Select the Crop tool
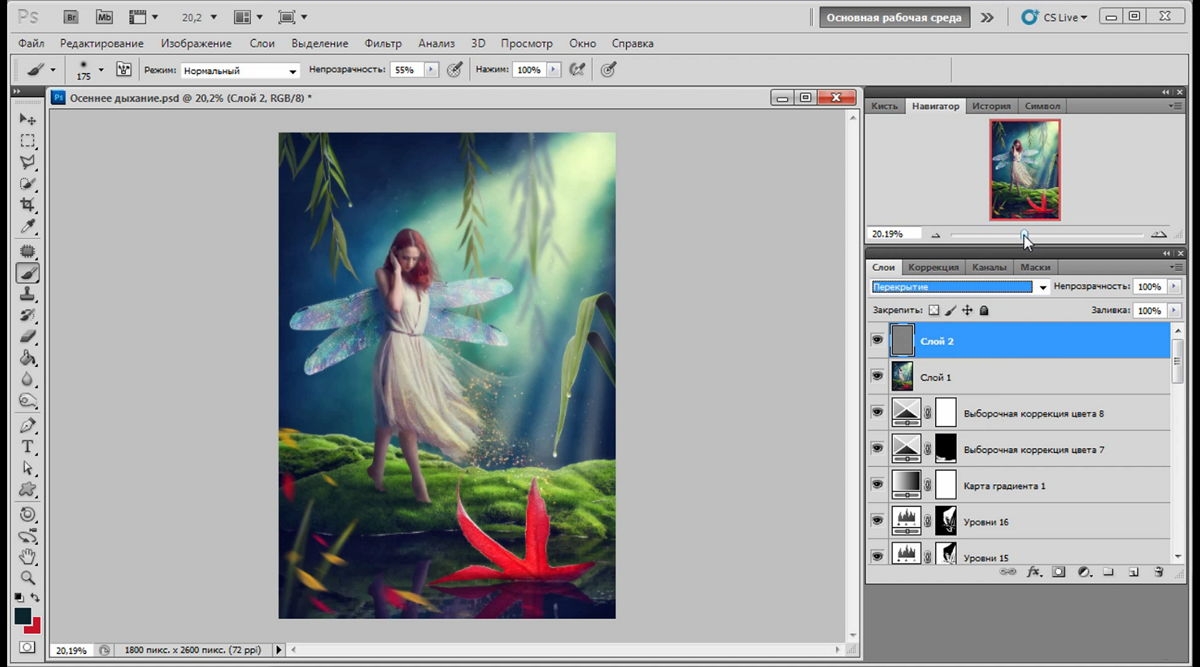The image size is (1200, 667). point(28,205)
